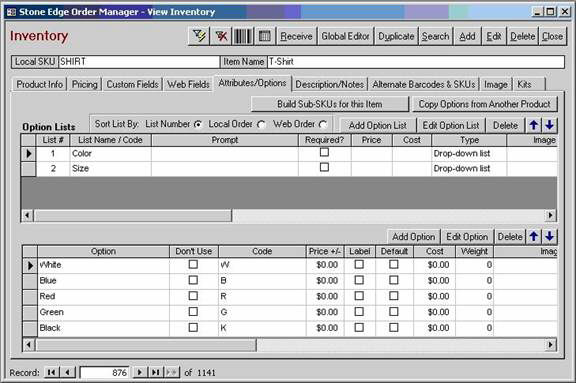Click the toolbar Add button
Viewport: 576px width, 383px height.
click(467, 36)
